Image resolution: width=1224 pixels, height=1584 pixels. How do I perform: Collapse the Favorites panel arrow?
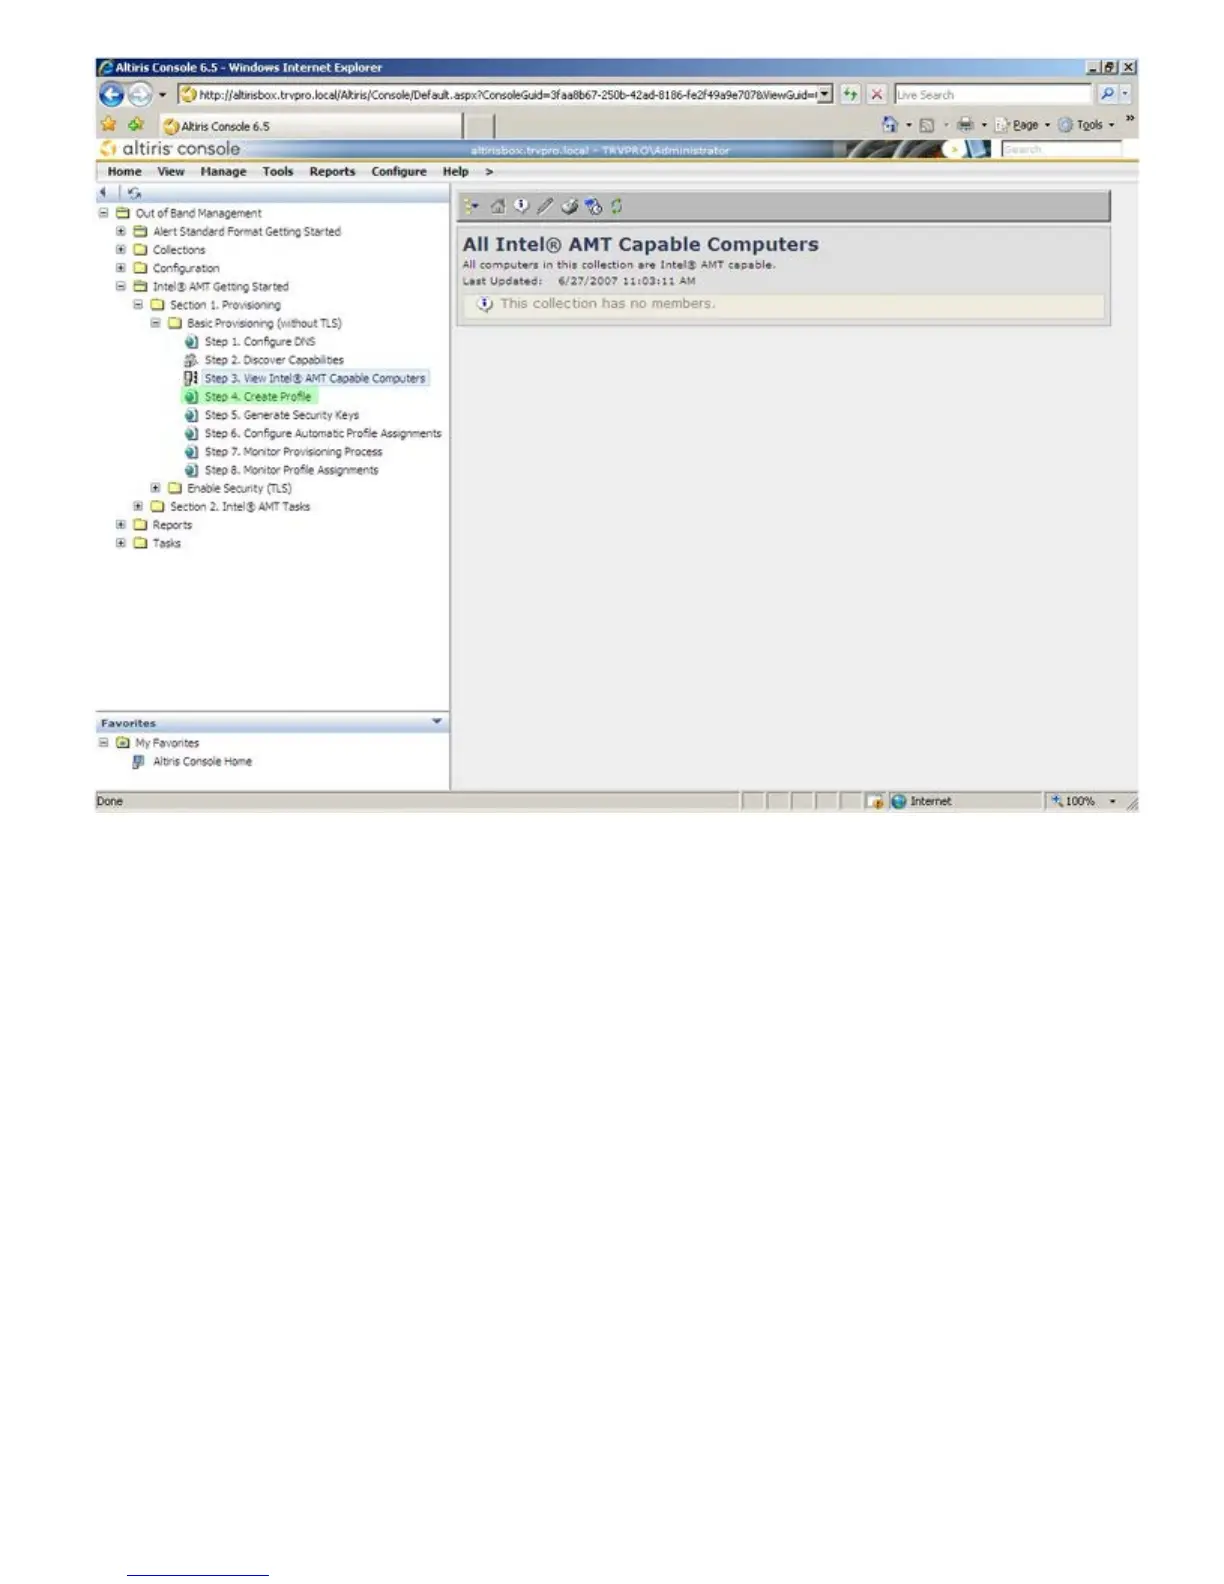click(437, 722)
